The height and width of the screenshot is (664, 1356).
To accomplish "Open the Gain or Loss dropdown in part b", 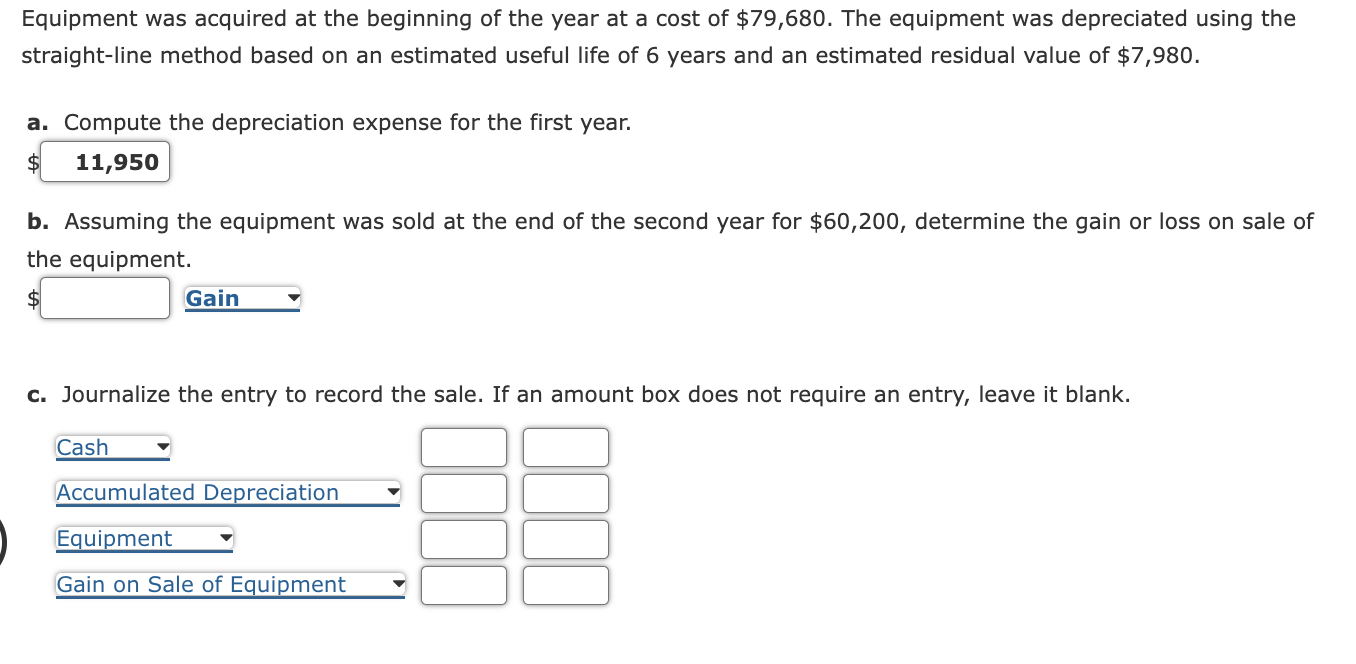I will 240,297.
